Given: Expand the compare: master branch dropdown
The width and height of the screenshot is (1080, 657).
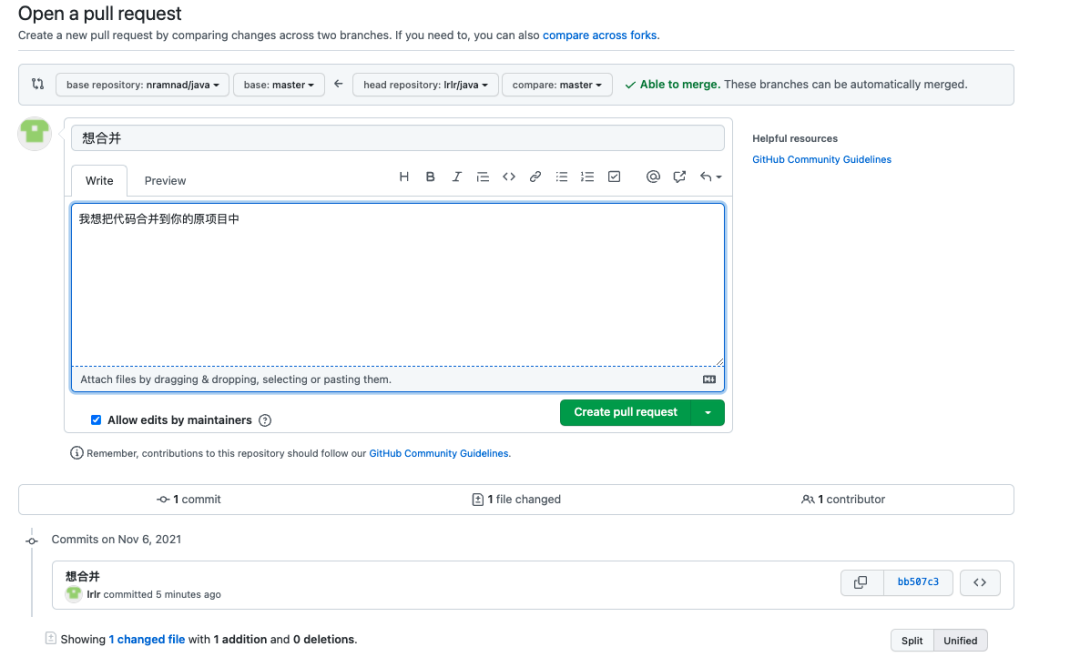Looking at the screenshot, I should (x=557, y=85).
